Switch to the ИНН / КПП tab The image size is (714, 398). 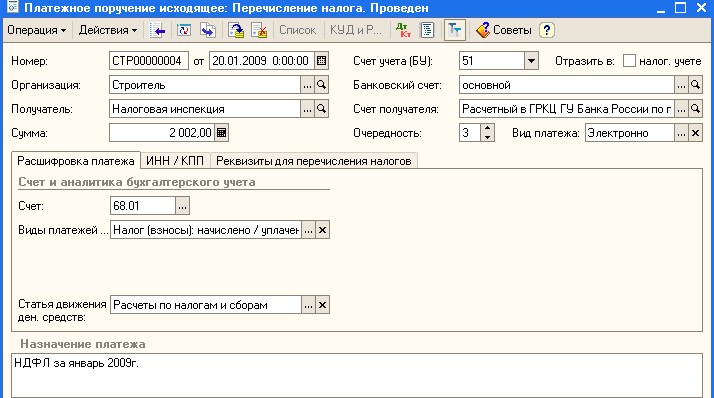[175, 161]
